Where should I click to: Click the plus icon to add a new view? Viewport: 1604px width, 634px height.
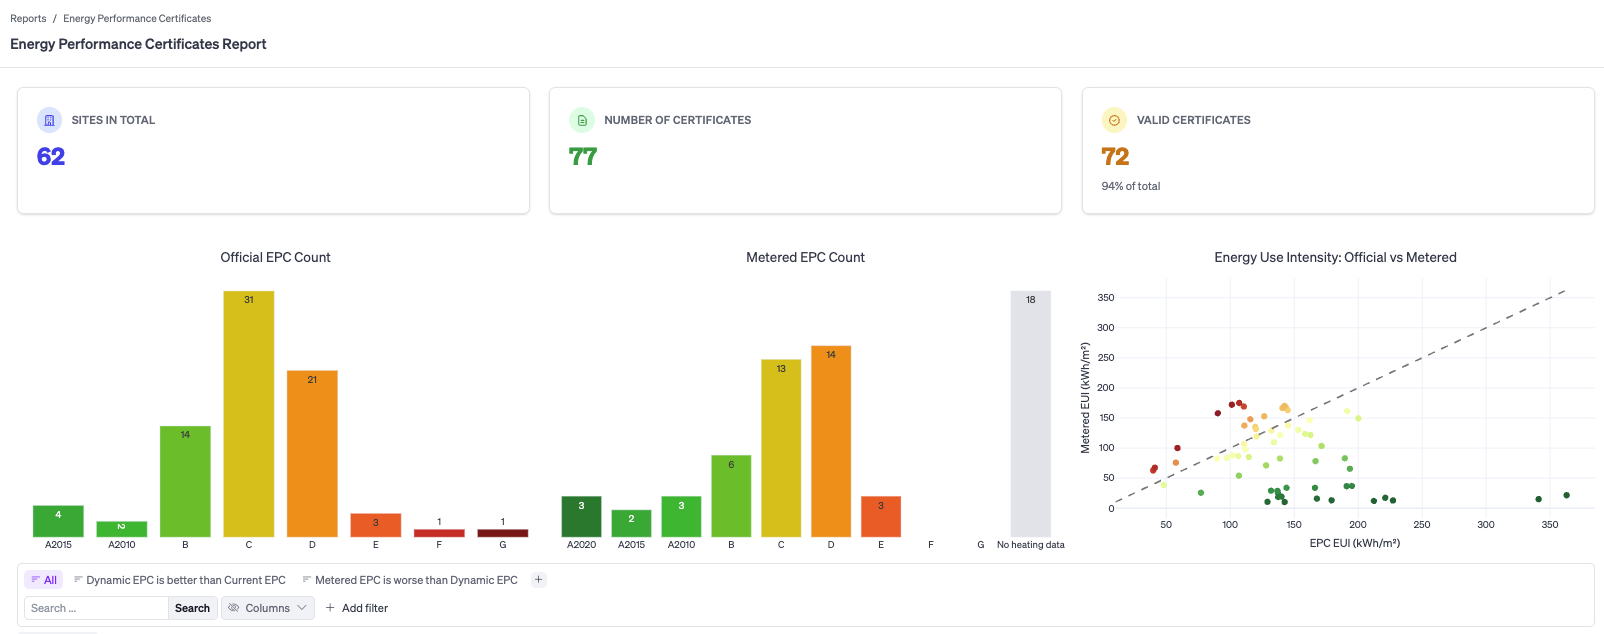pyautogui.click(x=538, y=580)
